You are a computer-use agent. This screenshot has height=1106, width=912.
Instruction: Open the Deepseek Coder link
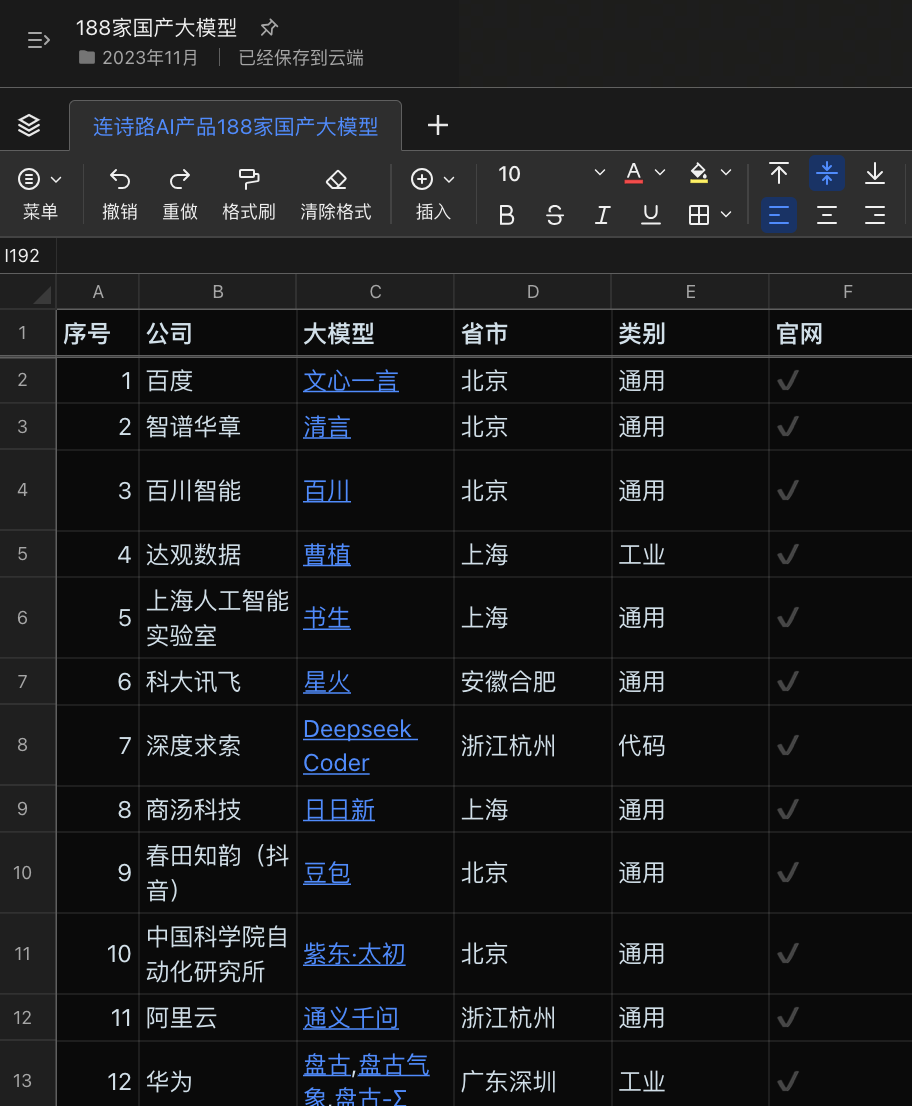[x=360, y=746]
